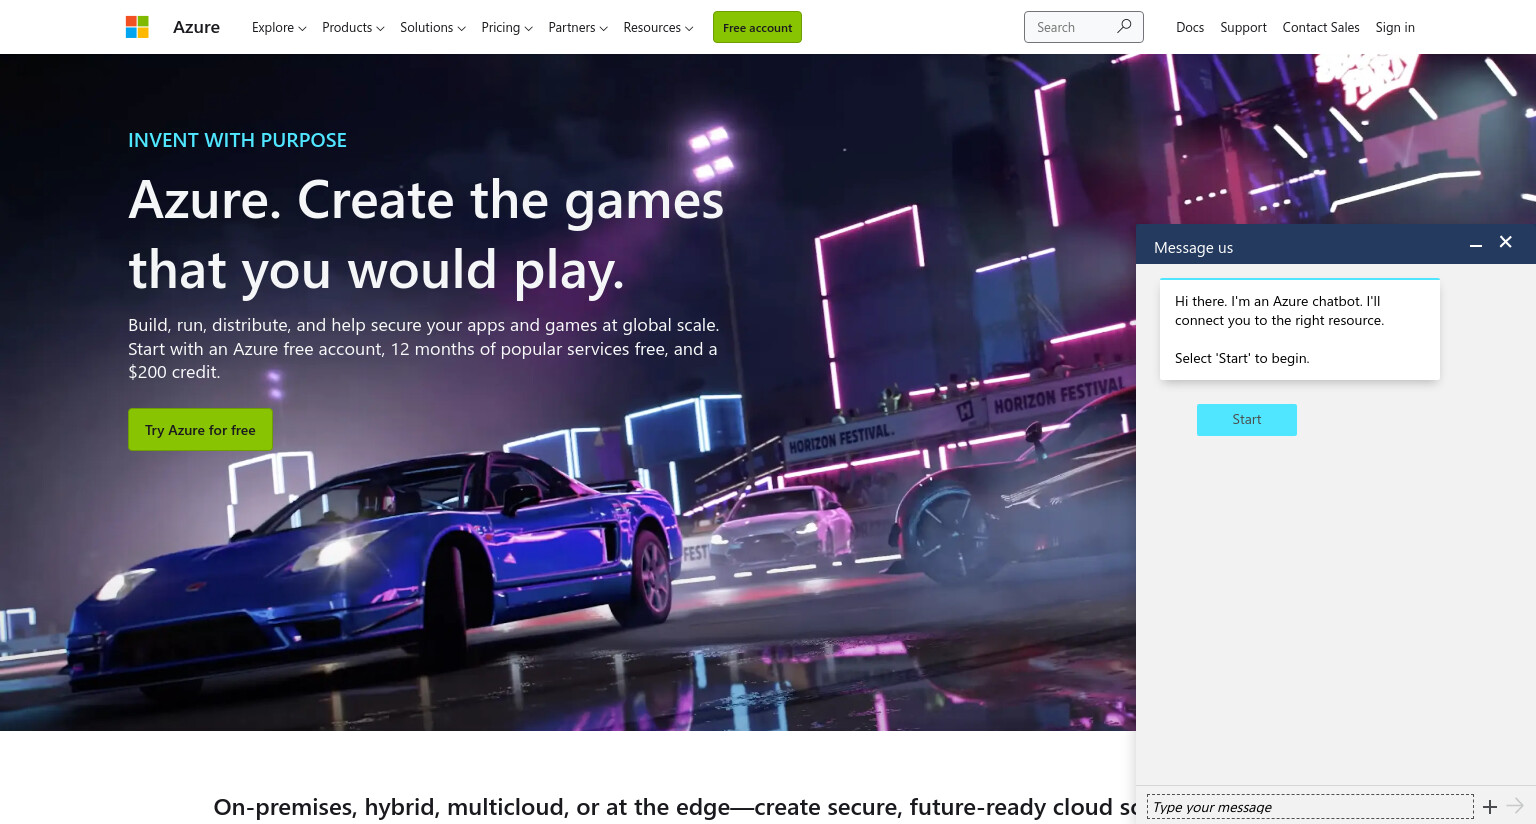The width and height of the screenshot is (1536, 824).
Task: Click the chatbot greeting message bubble
Action: 1300,329
